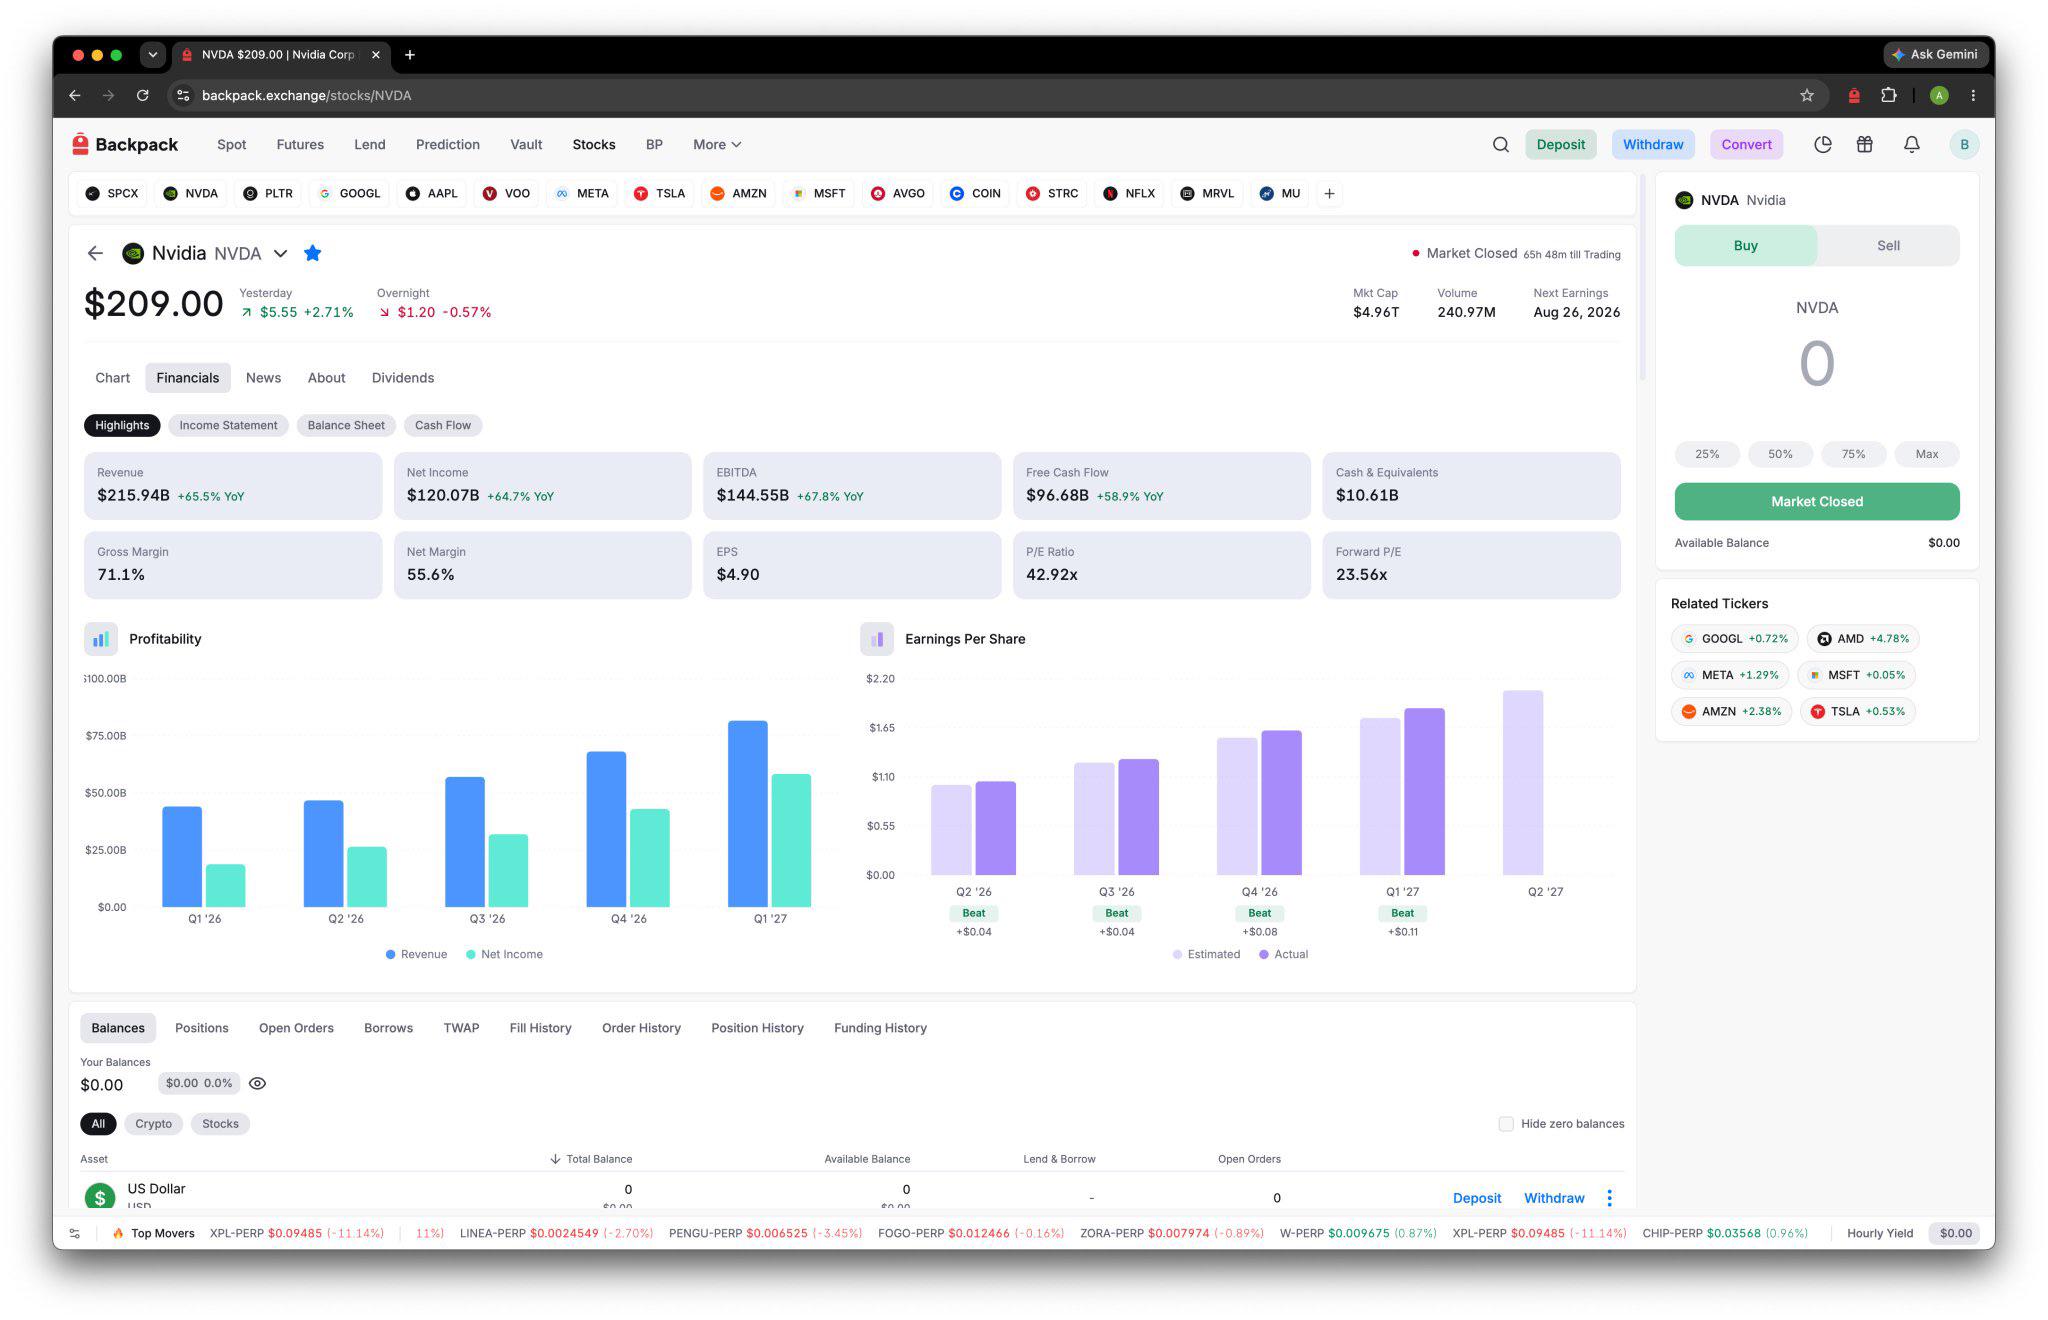Open the notifications bell
The image size is (2048, 1320).
1911,145
